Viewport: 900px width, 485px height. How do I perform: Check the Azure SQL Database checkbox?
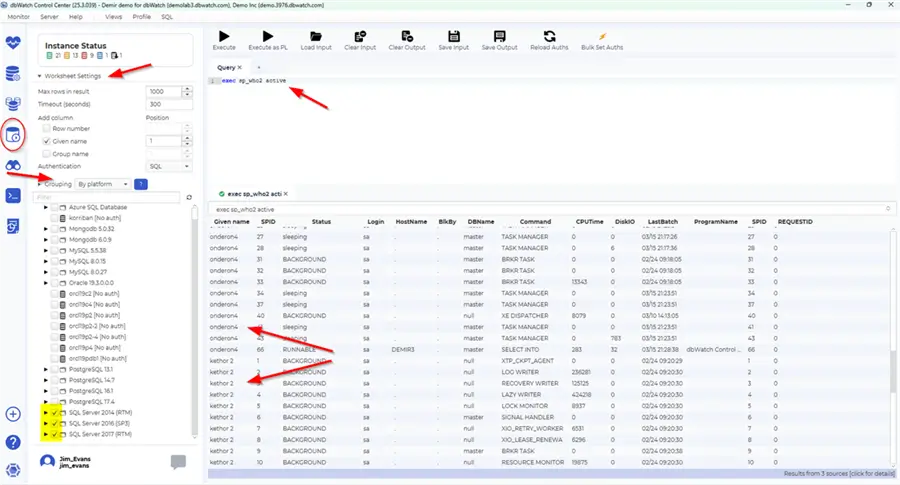[55, 207]
